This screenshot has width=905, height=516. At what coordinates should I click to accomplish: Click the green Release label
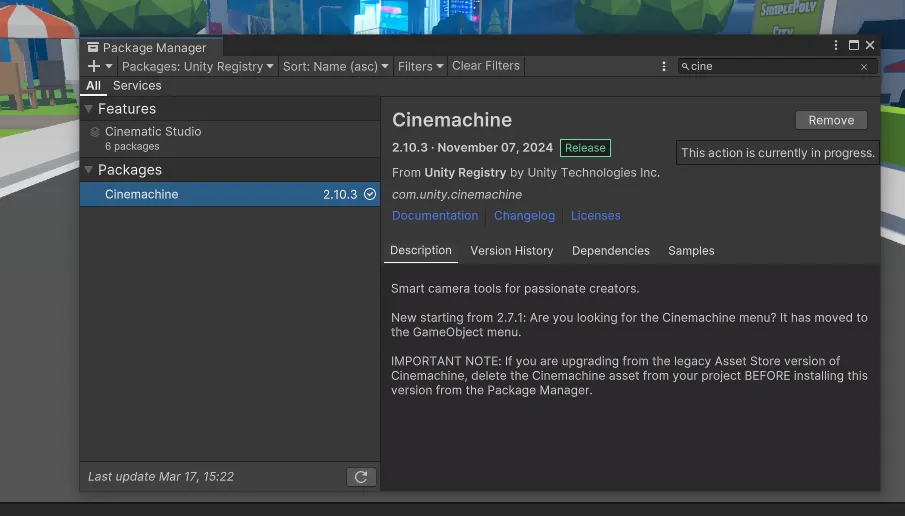coord(585,148)
